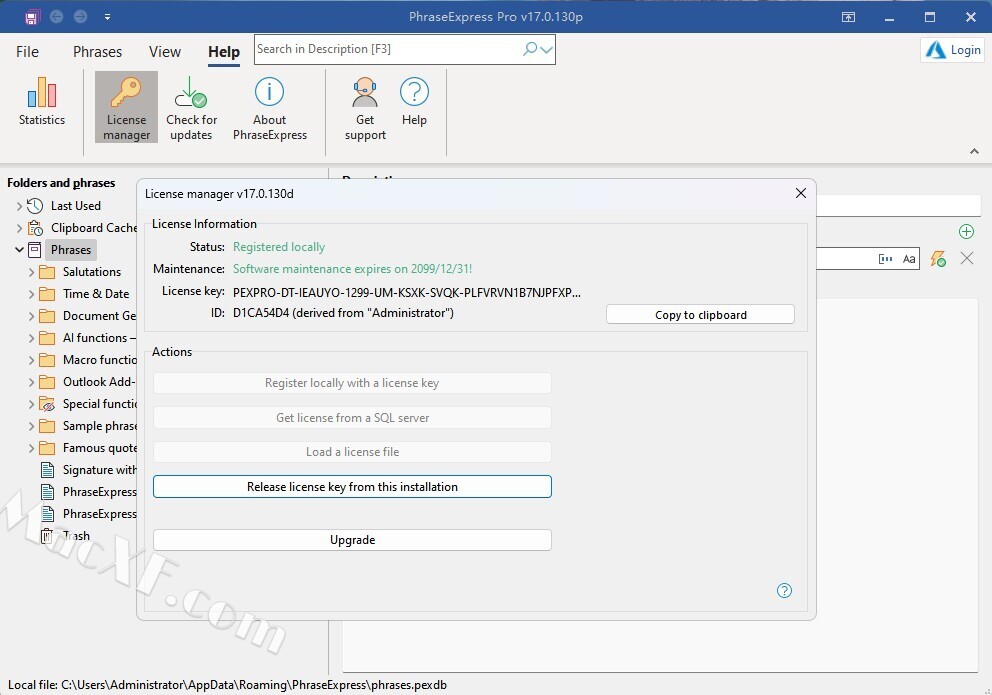The width and height of the screenshot is (992, 695).
Task: Collapse the Phrases root node
Action: point(19,250)
